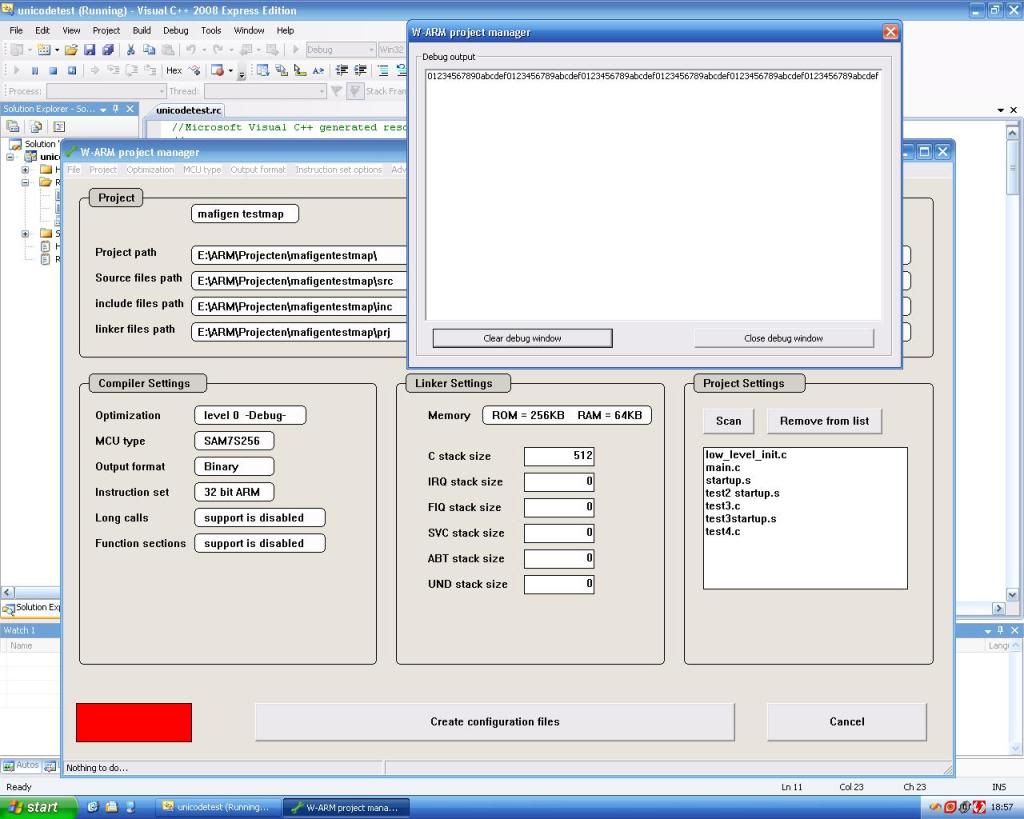Click the Solution Explorer pin icon

pyautogui.click(x=116, y=109)
